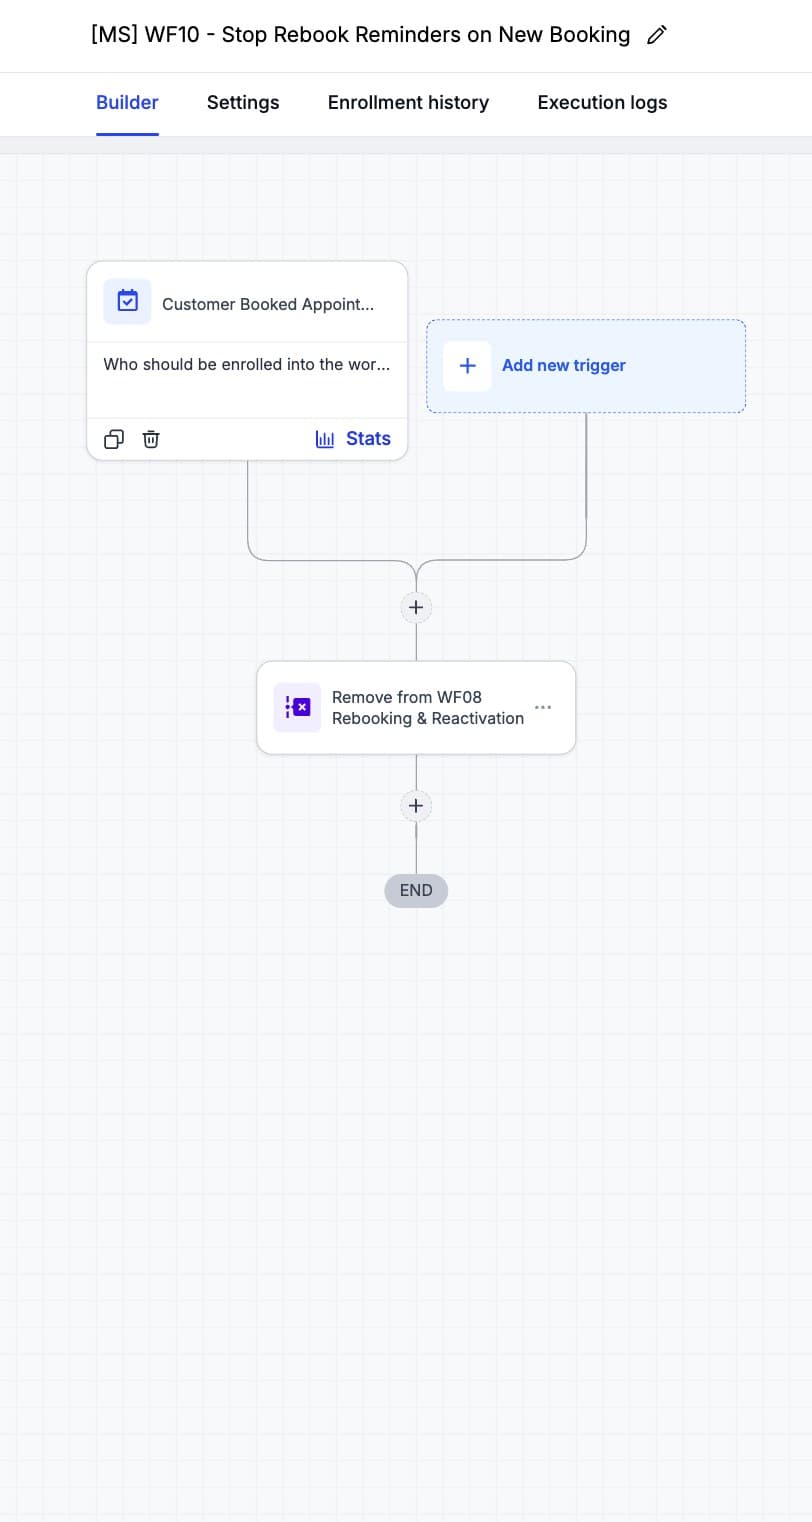The height and width of the screenshot is (1522, 812).
Task: Switch to the Builder tab
Action: pos(127,102)
